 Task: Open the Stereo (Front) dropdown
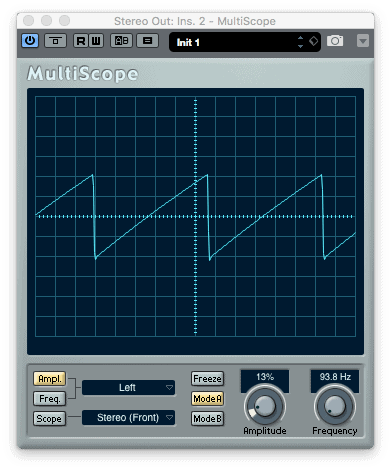(128, 418)
